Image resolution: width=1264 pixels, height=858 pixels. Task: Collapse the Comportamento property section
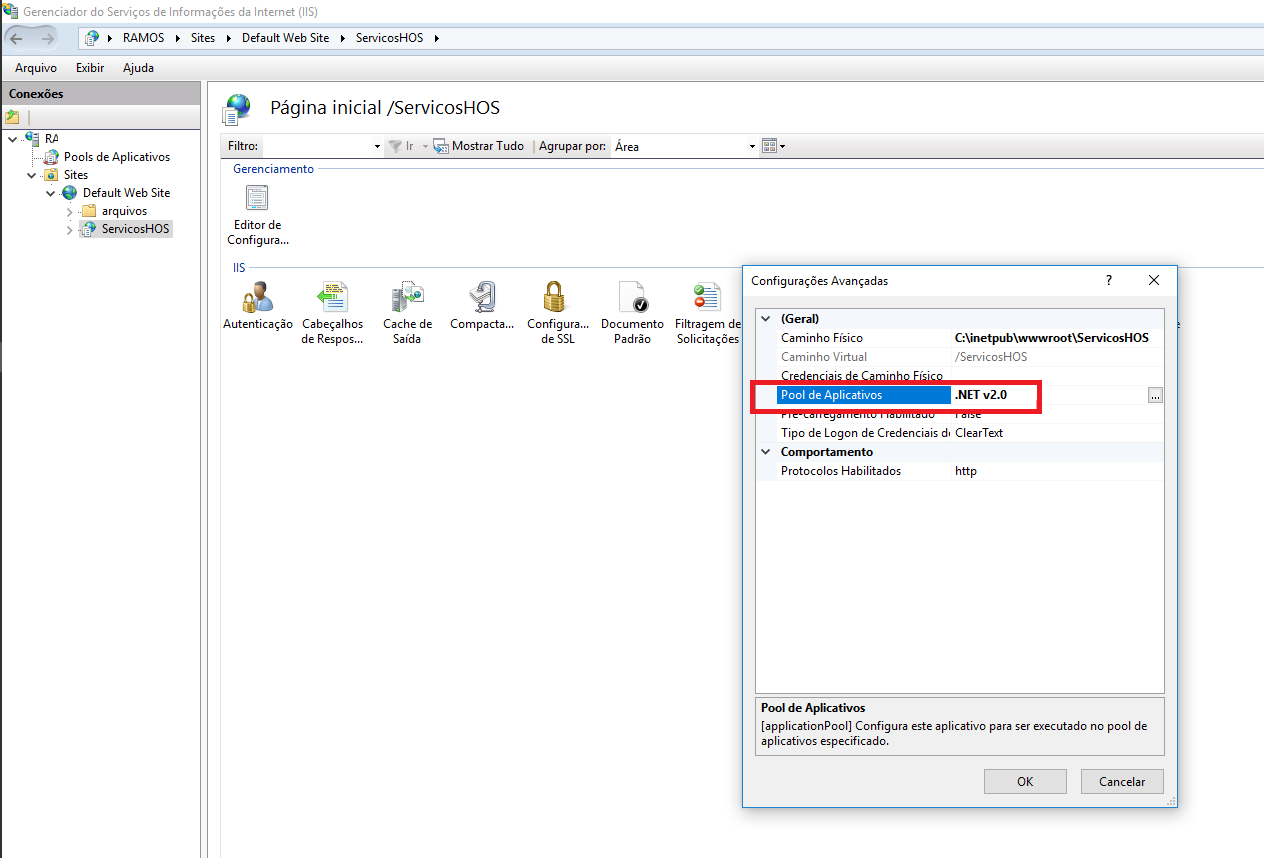[x=766, y=452]
